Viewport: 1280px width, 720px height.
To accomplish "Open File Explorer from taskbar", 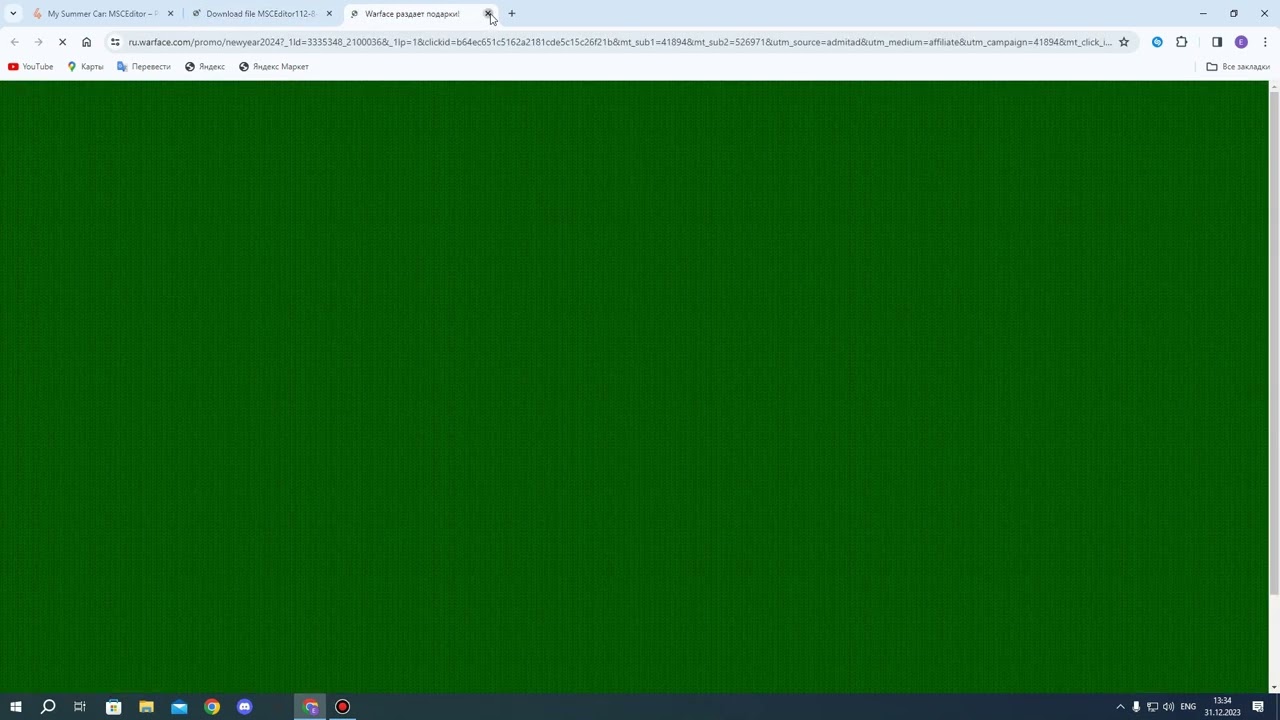I will click(x=146, y=707).
